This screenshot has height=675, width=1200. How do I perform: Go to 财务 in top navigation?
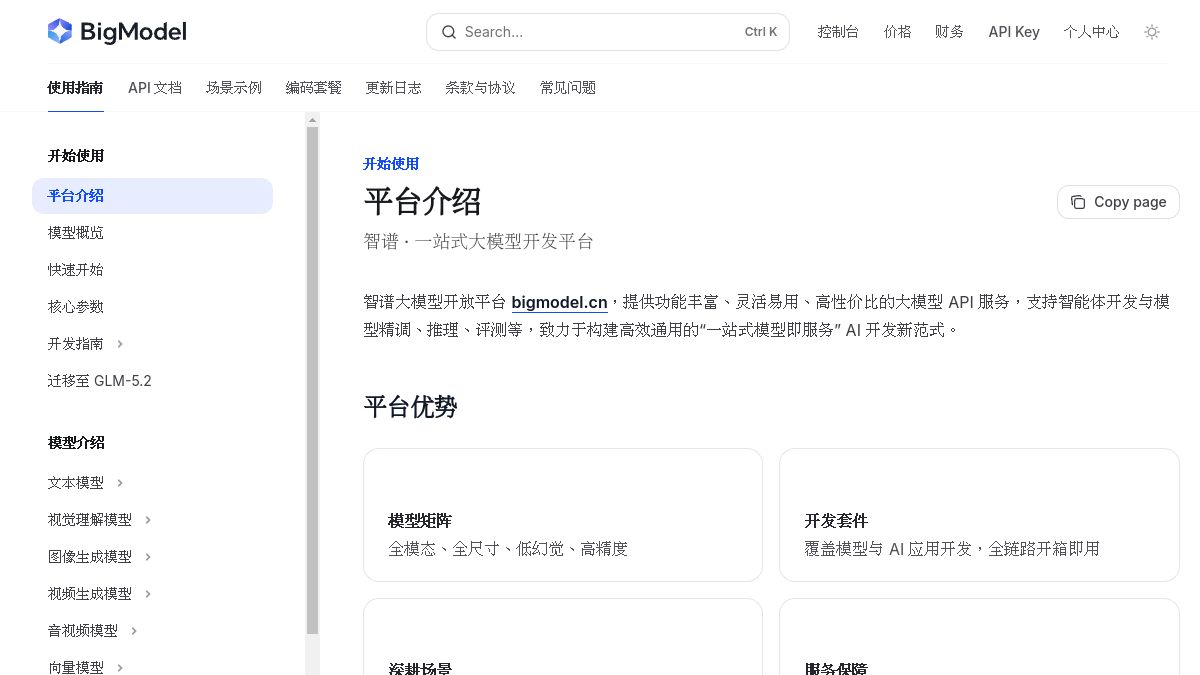[x=950, y=32]
